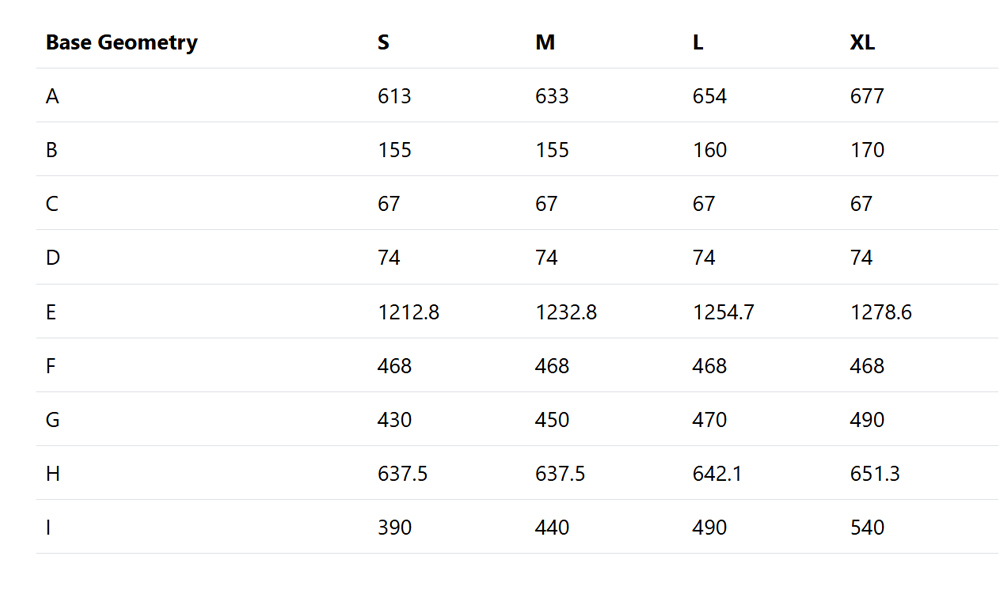Select the L size column header
Viewport: 1000px width, 600px height.
click(698, 42)
